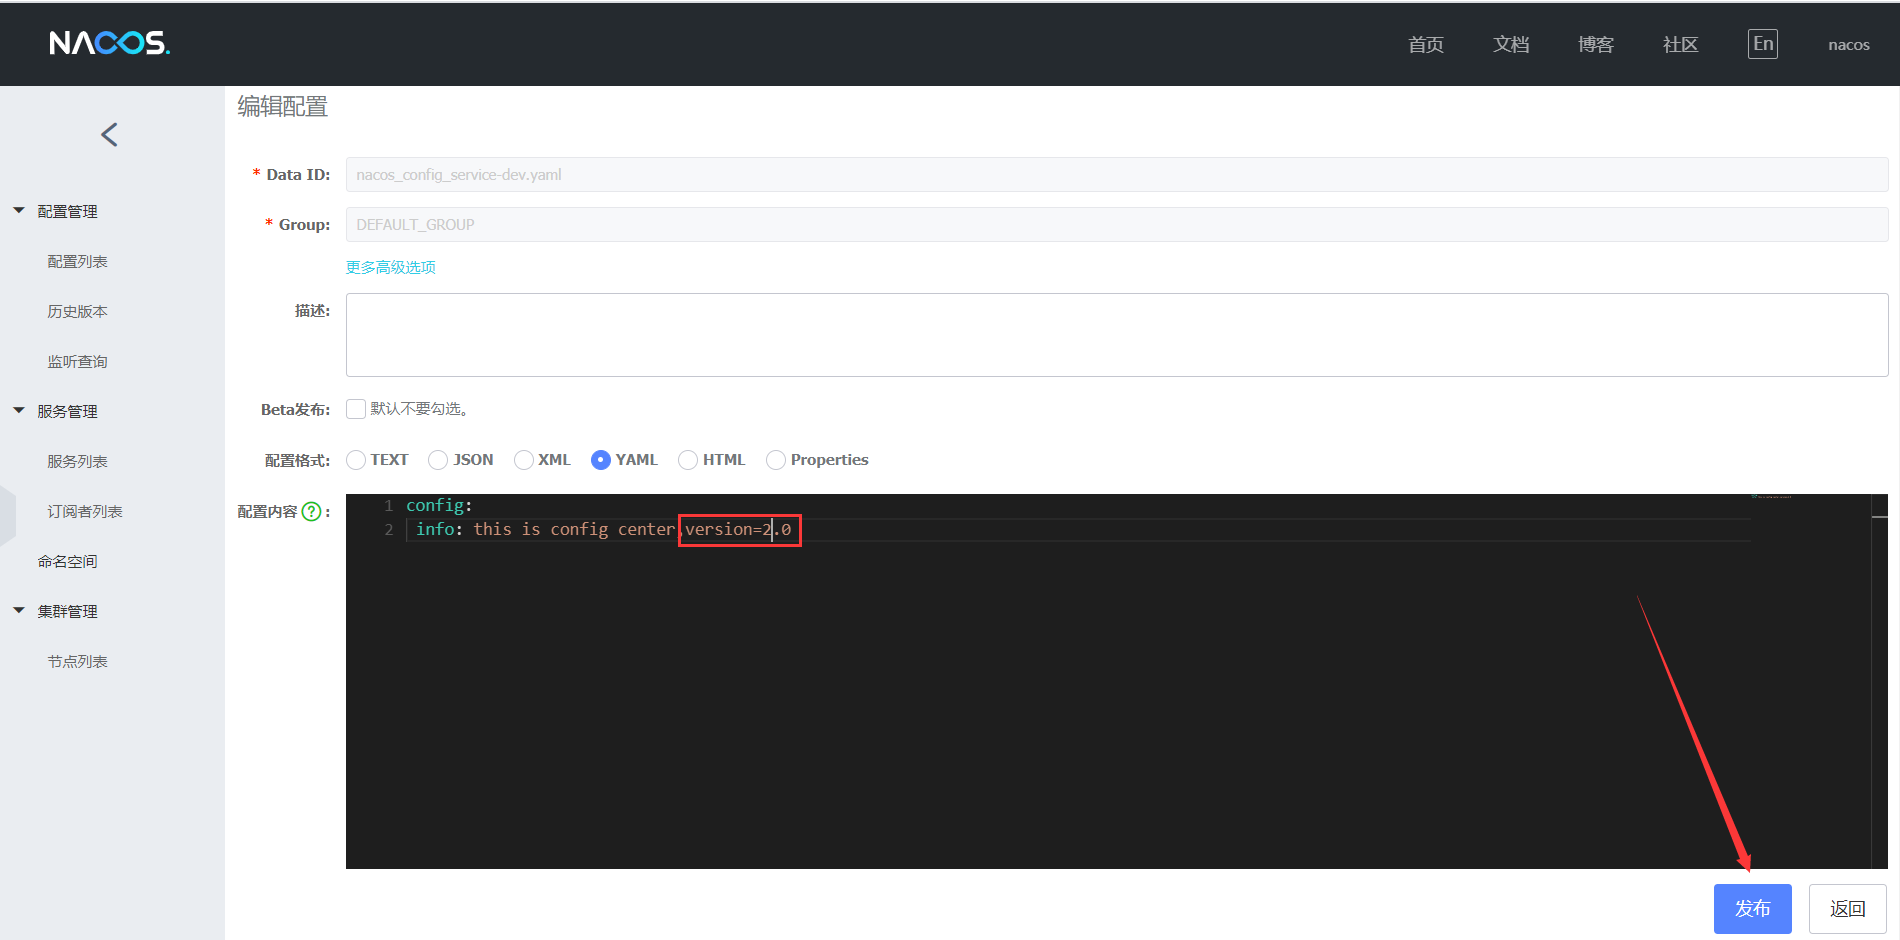Viewport: 1900px width, 940px height.
Task: Click the 发布 publish button
Action: click(1753, 908)
